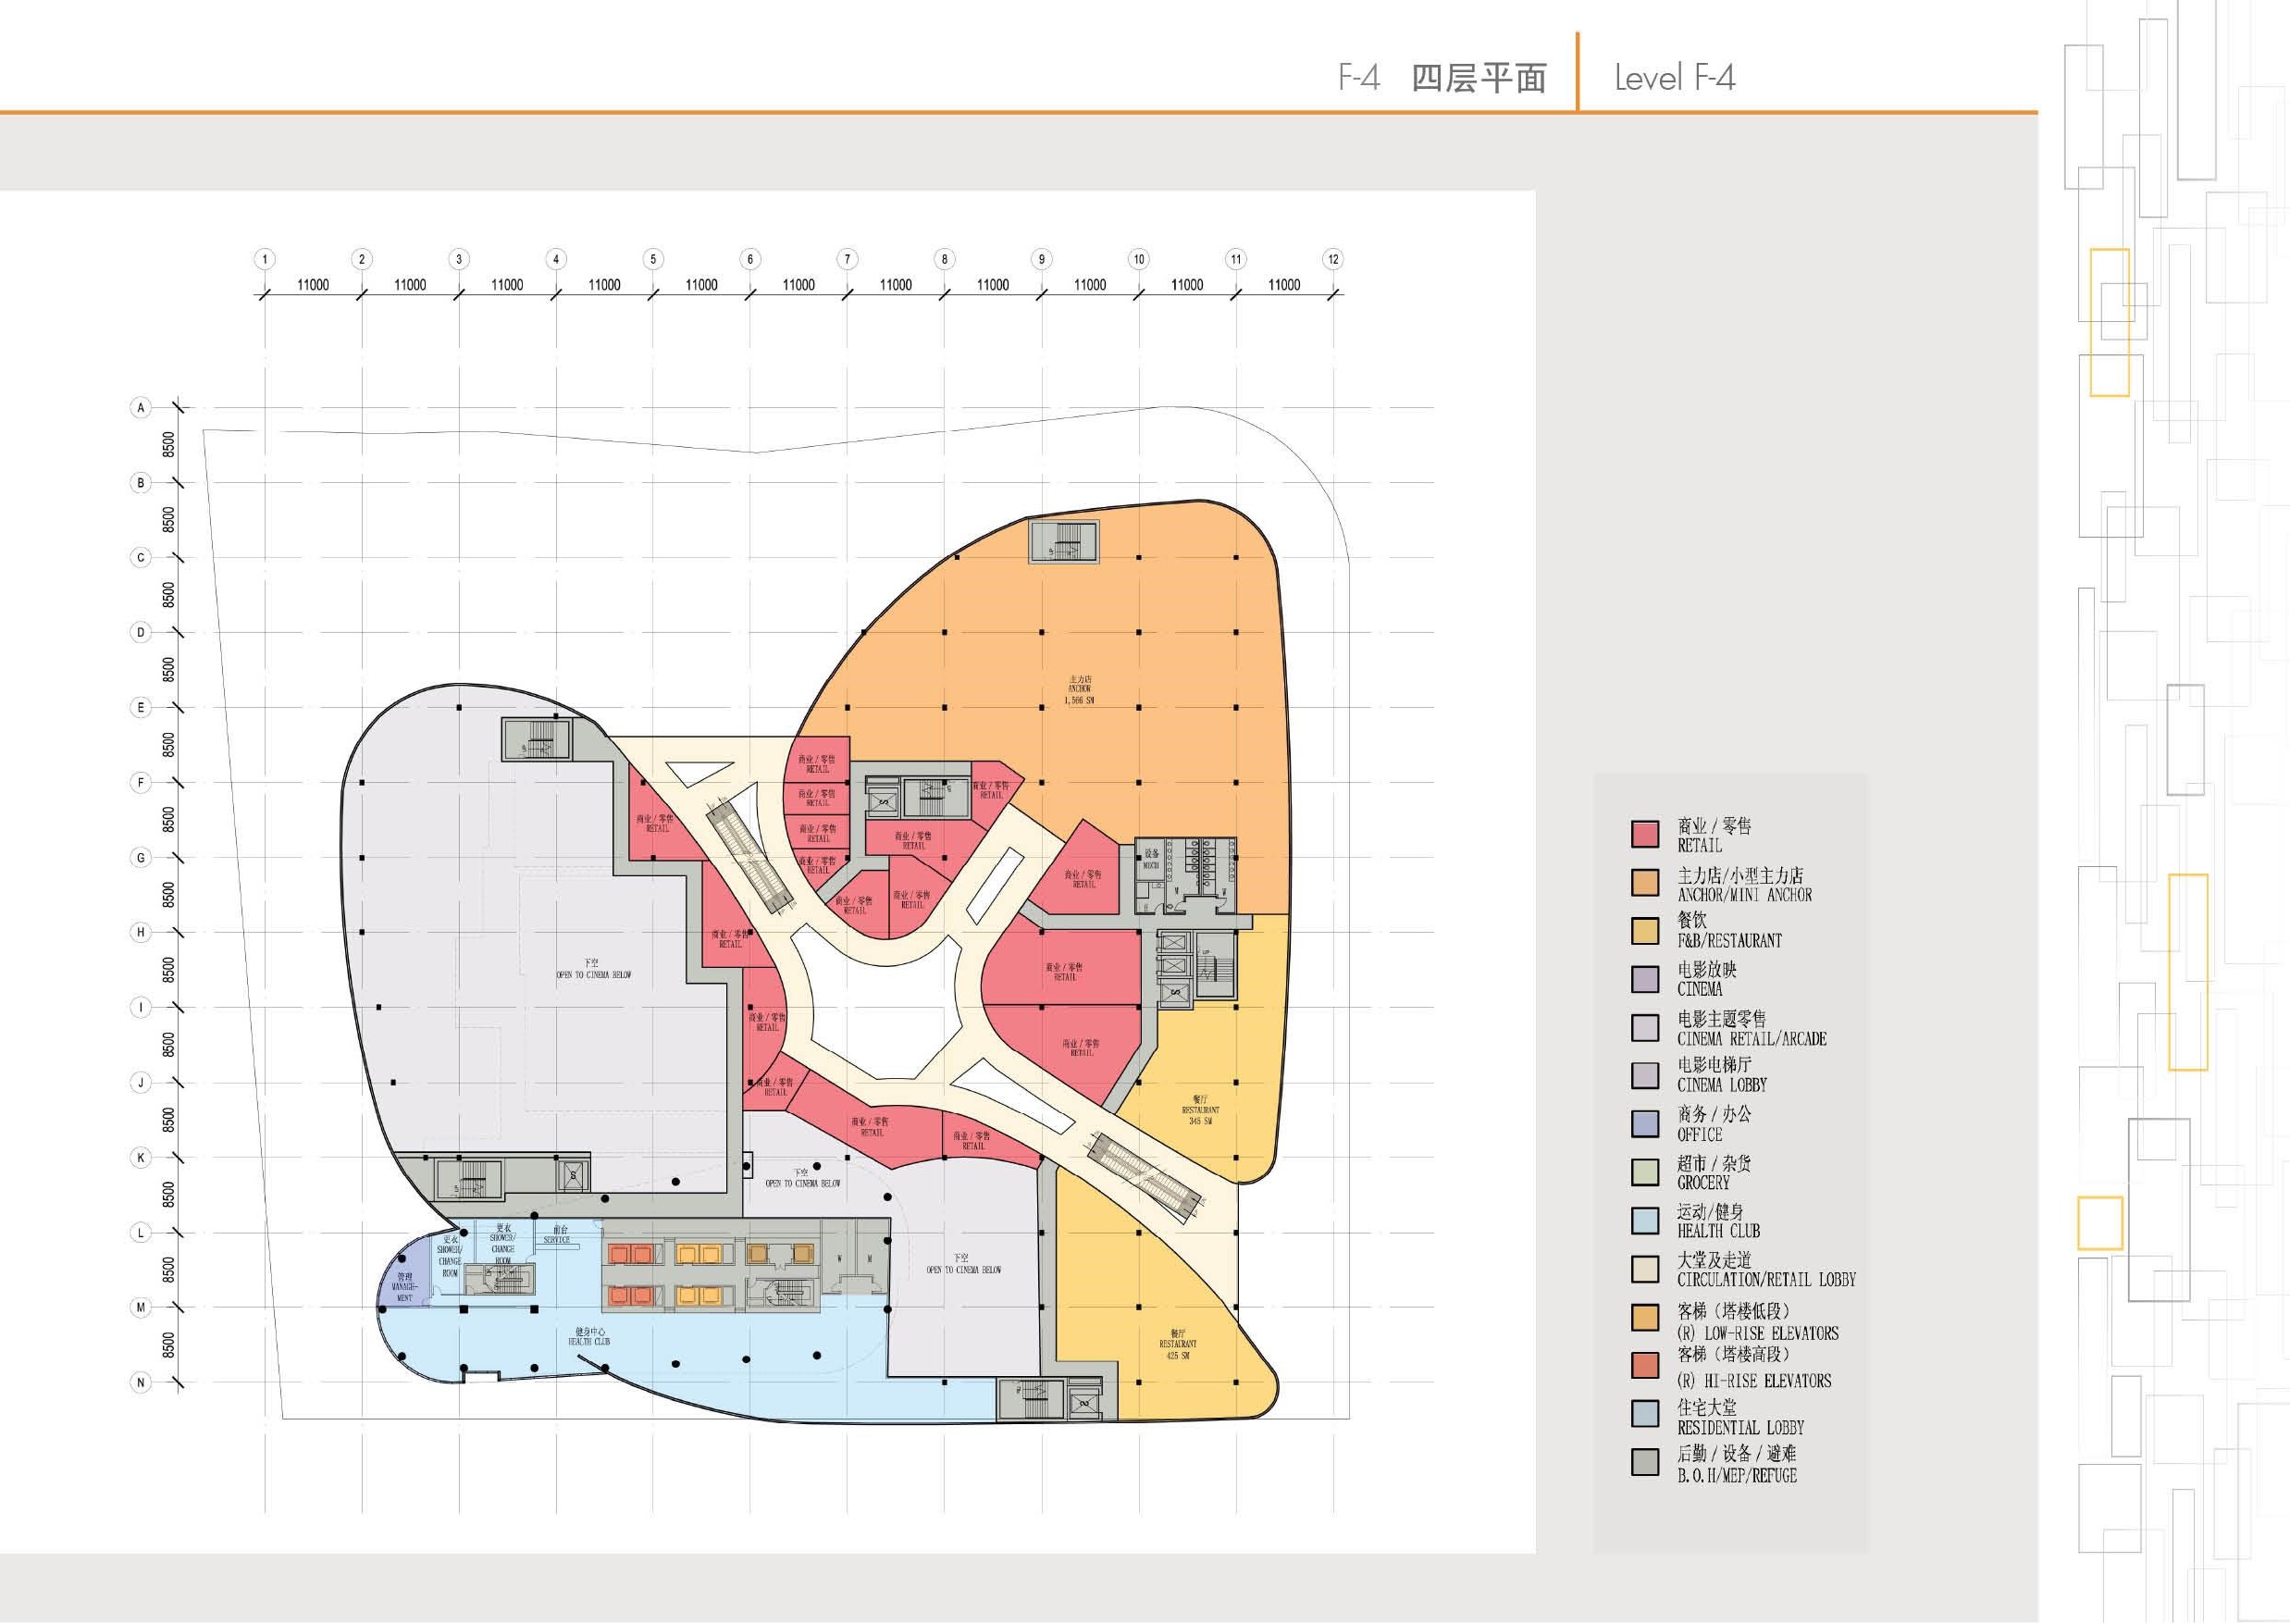Click the 'RETAIL' text in legend
Viewport: 2290px width, 1624px height.
(x=1700, y=846)
